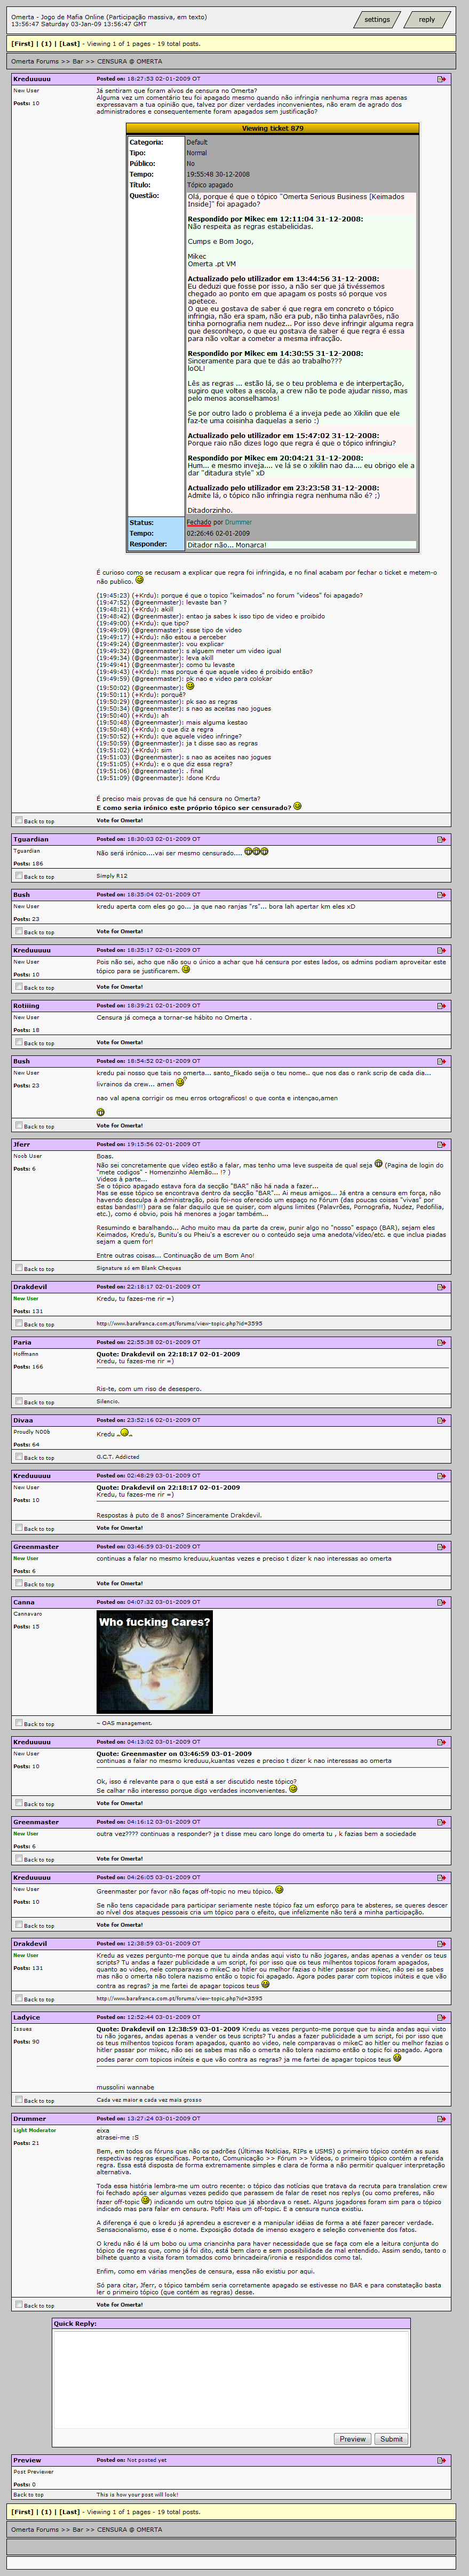Tick the checkbox under Canna's post
The width and height of the screenshot is (469, 2576).
pyautogui.click(x=18, y=1722)
